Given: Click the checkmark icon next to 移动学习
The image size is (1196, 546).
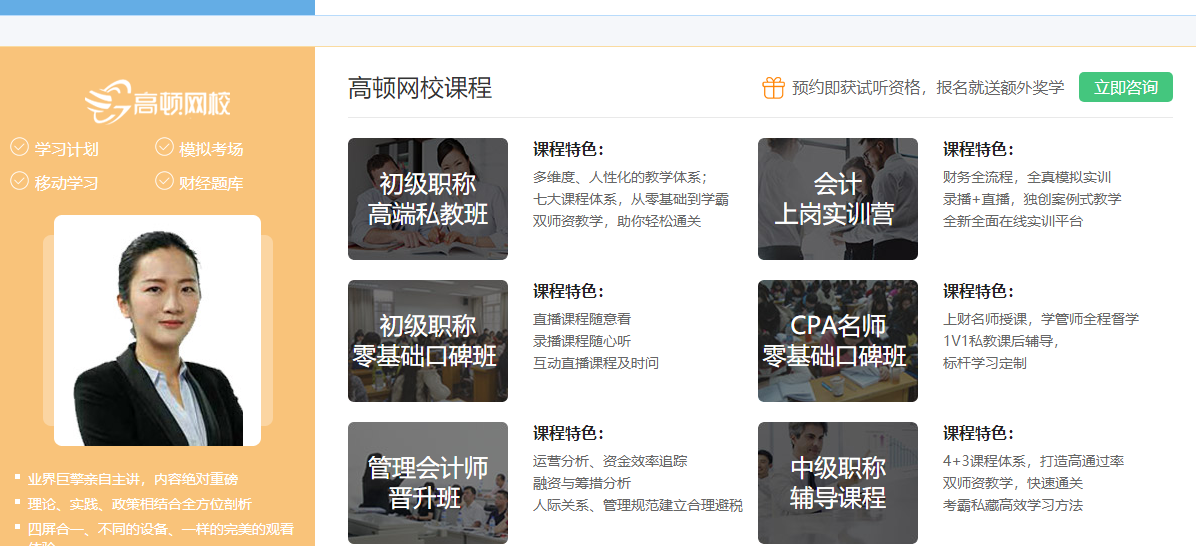Looking at the screenshot, I should (x=19, y=181).
